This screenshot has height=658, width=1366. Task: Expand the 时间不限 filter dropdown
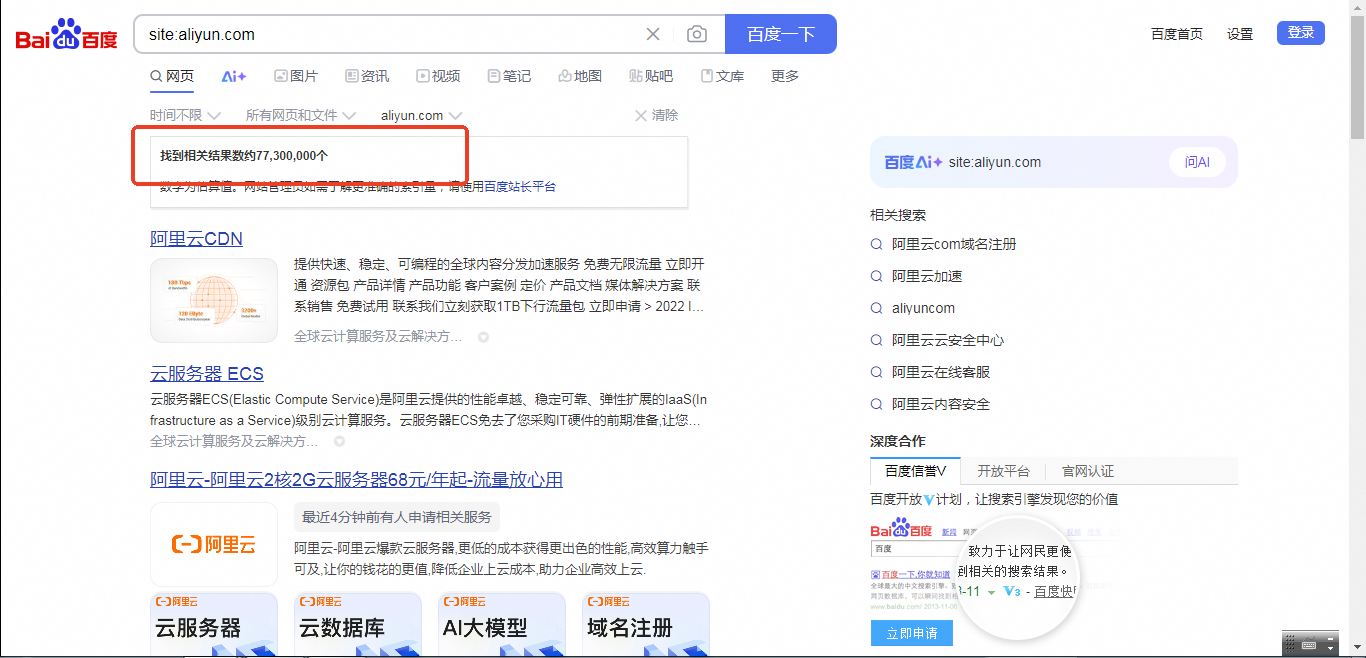[185, 115]
